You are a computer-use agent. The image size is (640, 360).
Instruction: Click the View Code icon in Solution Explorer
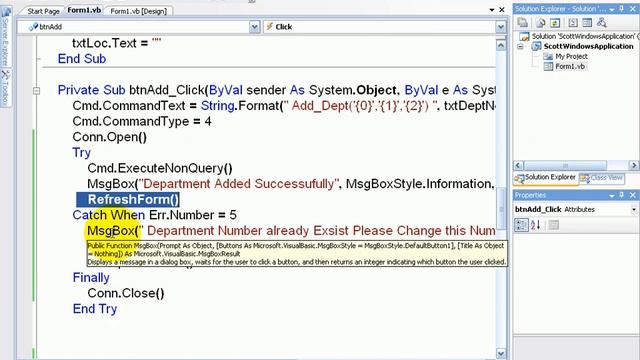pyautogui.click(x=573, y=23)
